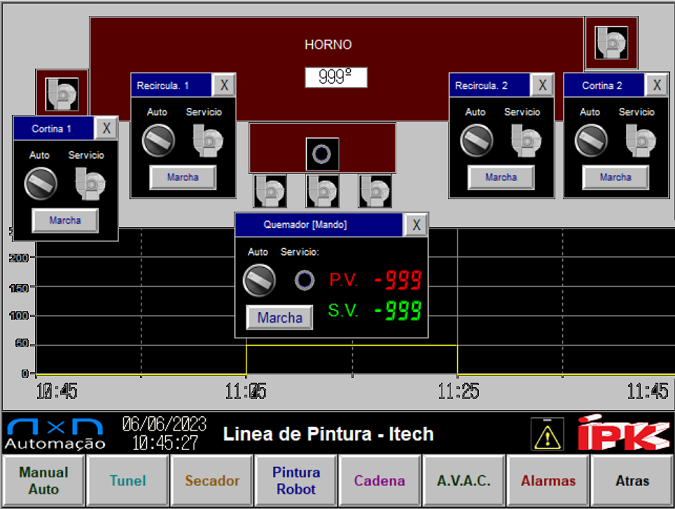
Task: Select the Cortina 2 service fan icon
Action: click(x=640, y=141)
